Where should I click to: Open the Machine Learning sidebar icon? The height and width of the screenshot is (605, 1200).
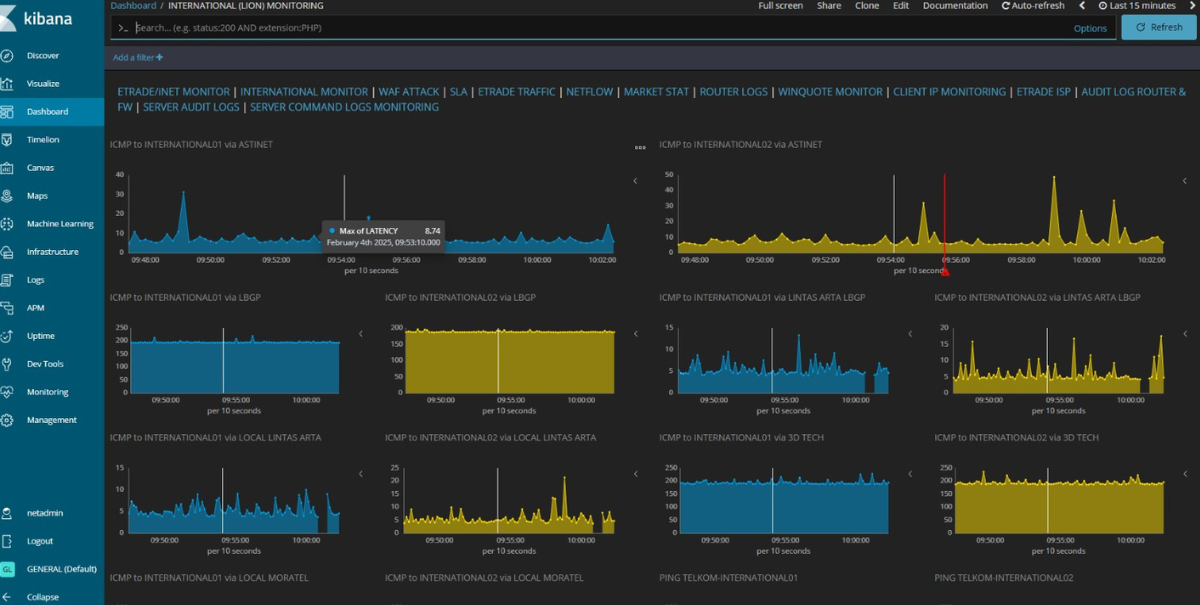[x=7, y=224]
